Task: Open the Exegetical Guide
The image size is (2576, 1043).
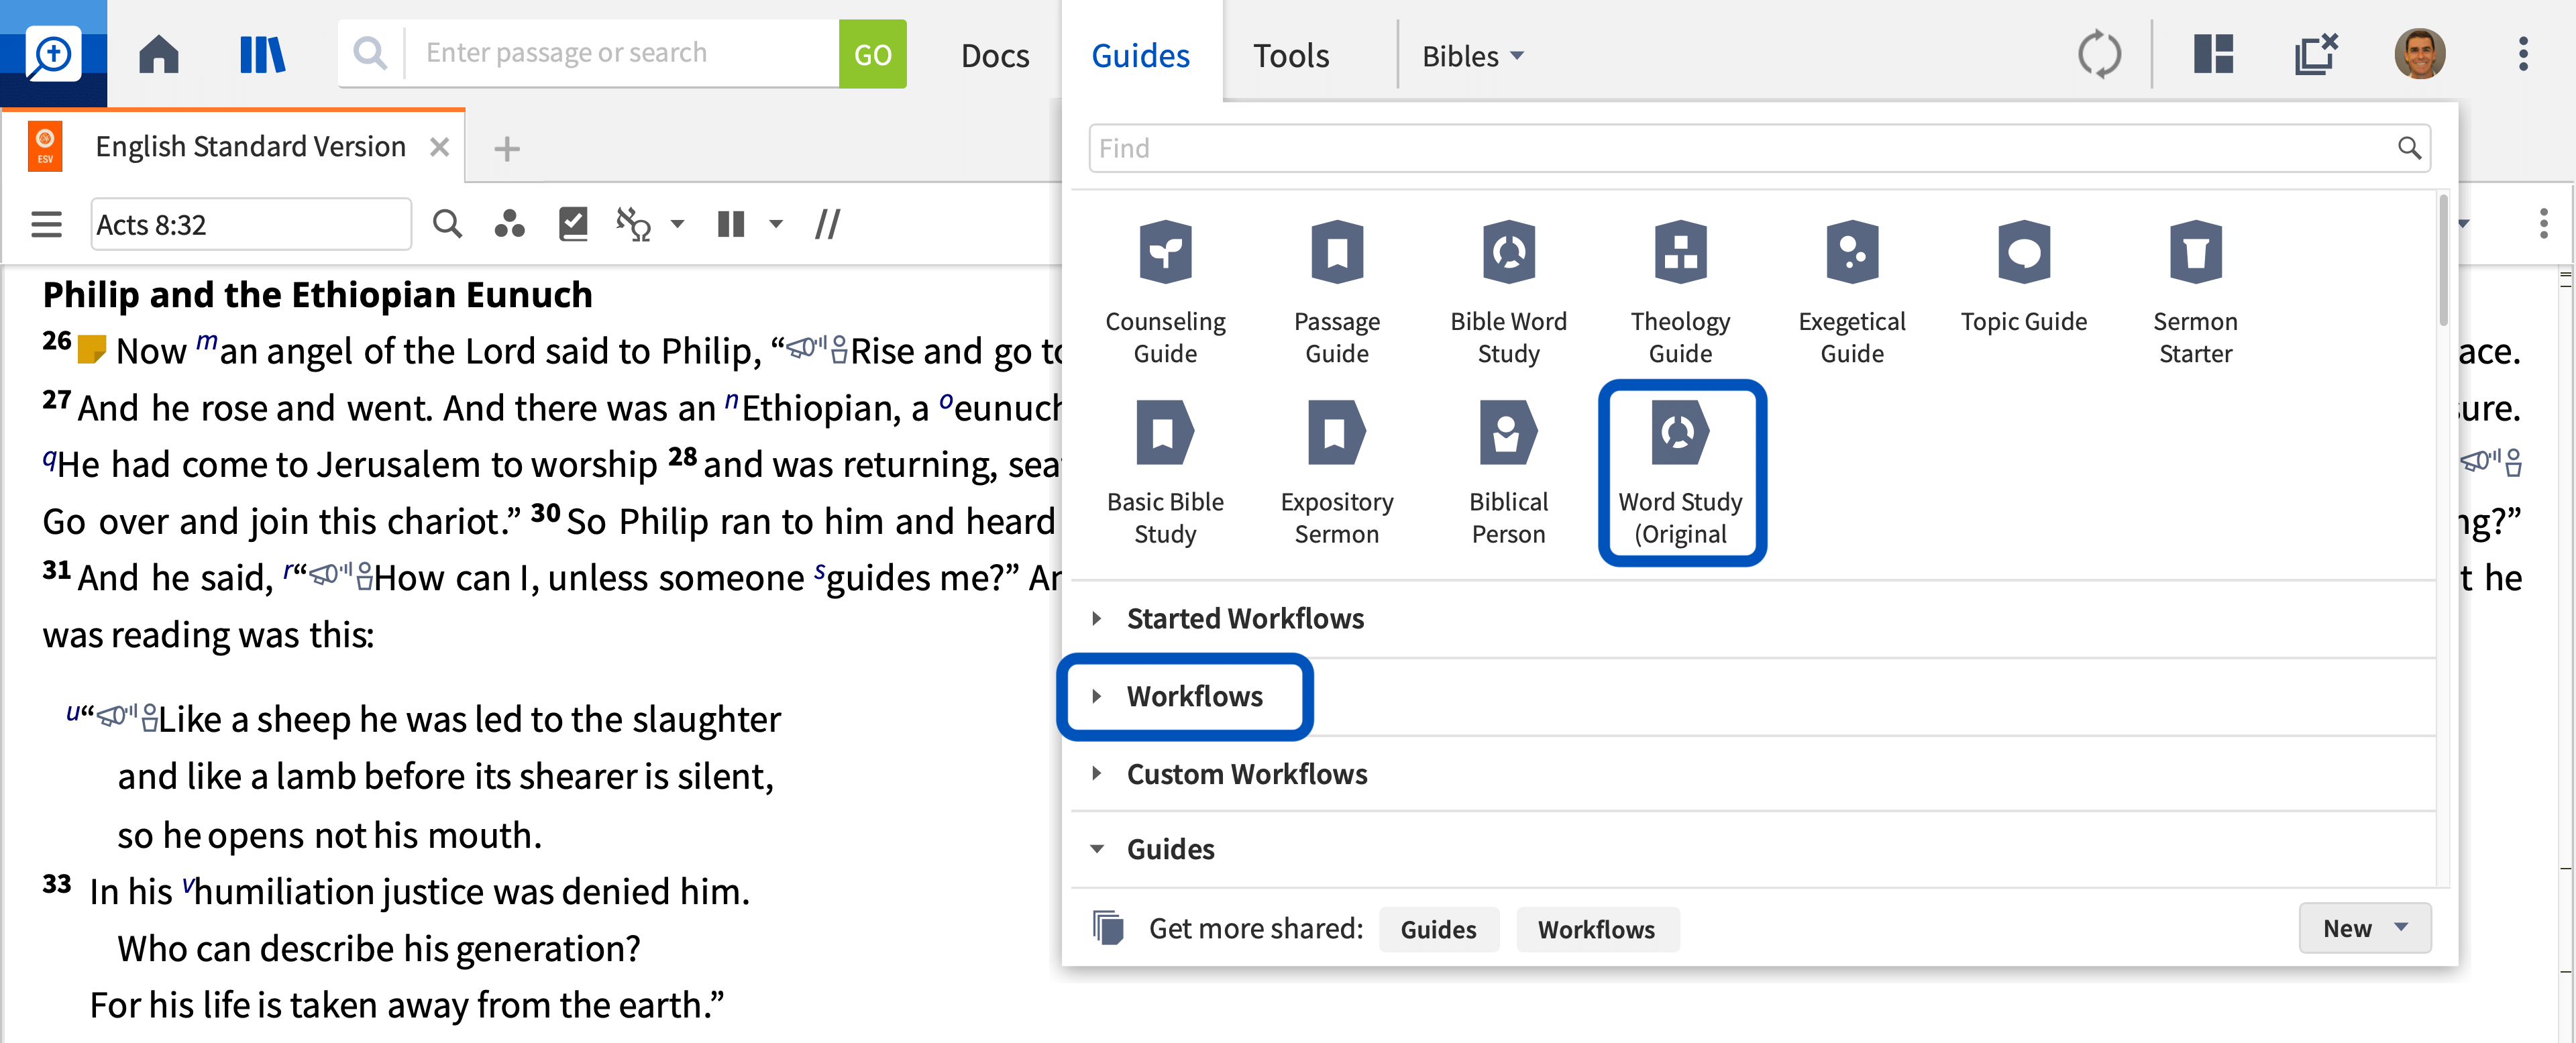Action: 1852,292
